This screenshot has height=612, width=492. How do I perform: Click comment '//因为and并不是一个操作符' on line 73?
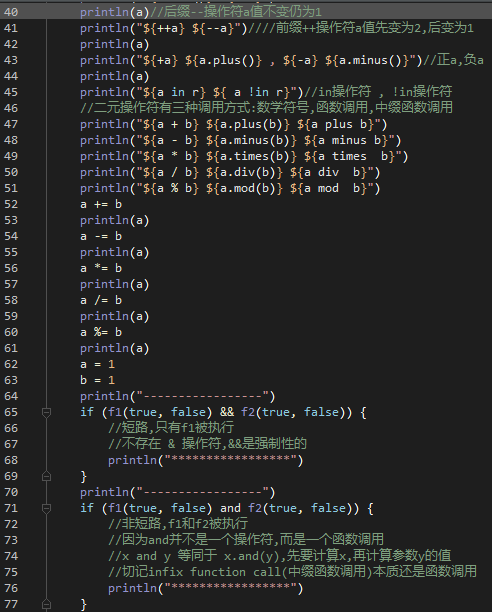[x=246, y=540]
